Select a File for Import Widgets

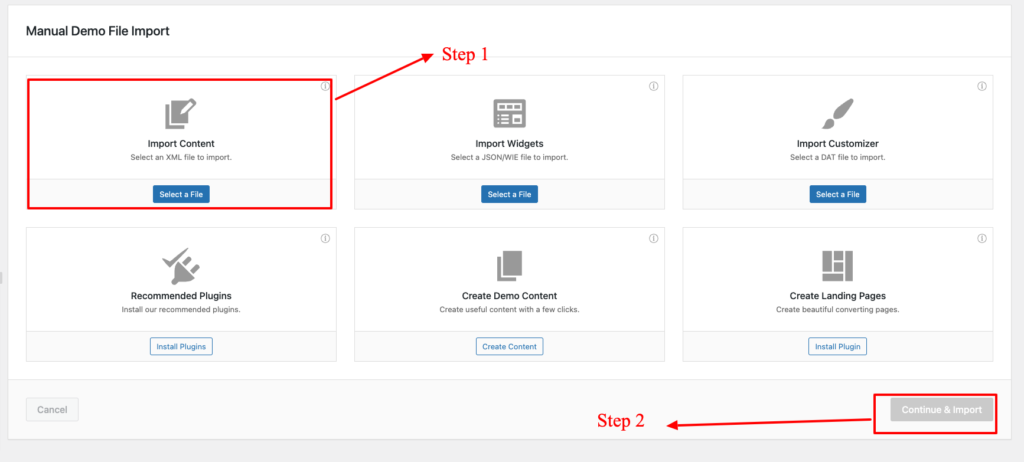[x=509, y=194]
